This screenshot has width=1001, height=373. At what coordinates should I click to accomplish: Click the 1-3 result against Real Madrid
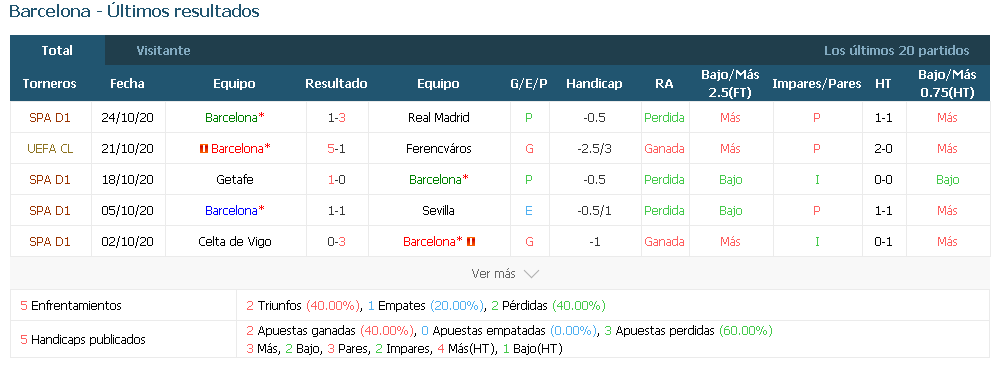[x=336, y=118]
